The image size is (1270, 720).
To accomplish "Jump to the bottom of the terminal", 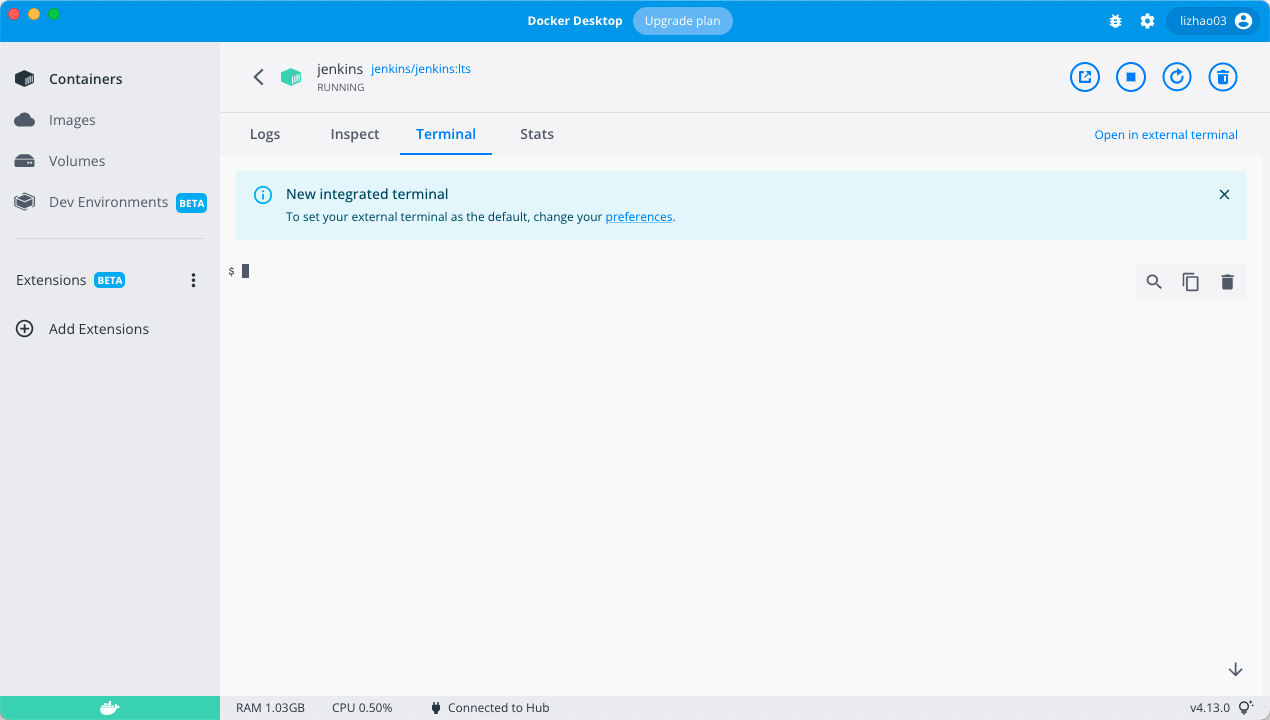I will pyautogui.click(x=1235, y=670).
